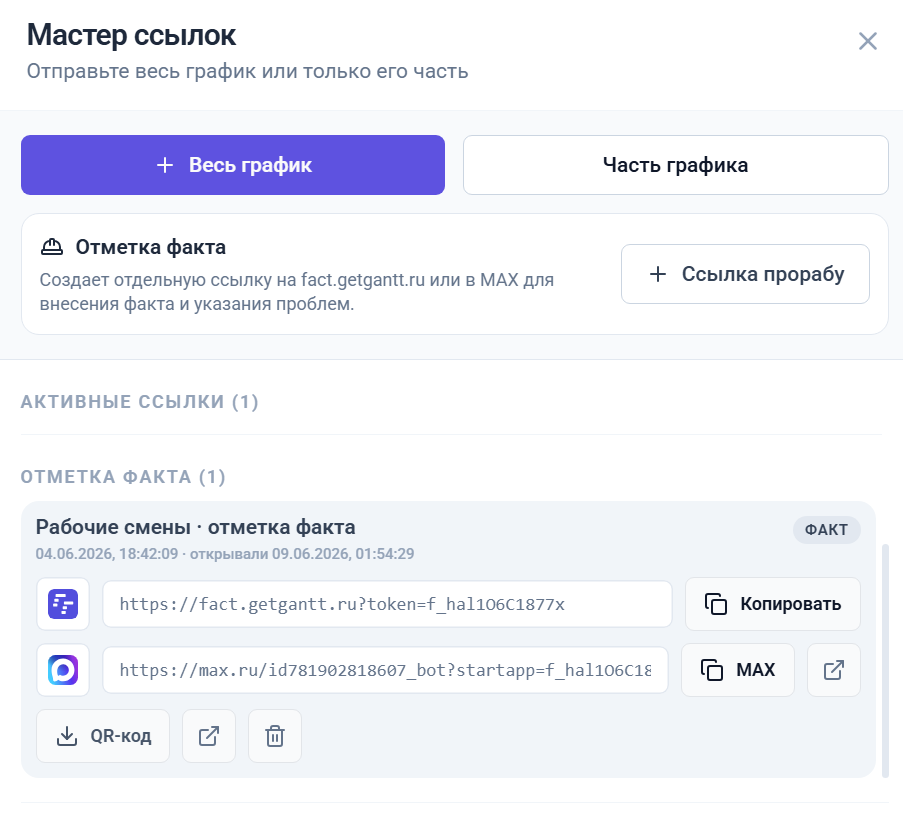Click the Весь график button
903x819 pixels.
pos(233,165)
